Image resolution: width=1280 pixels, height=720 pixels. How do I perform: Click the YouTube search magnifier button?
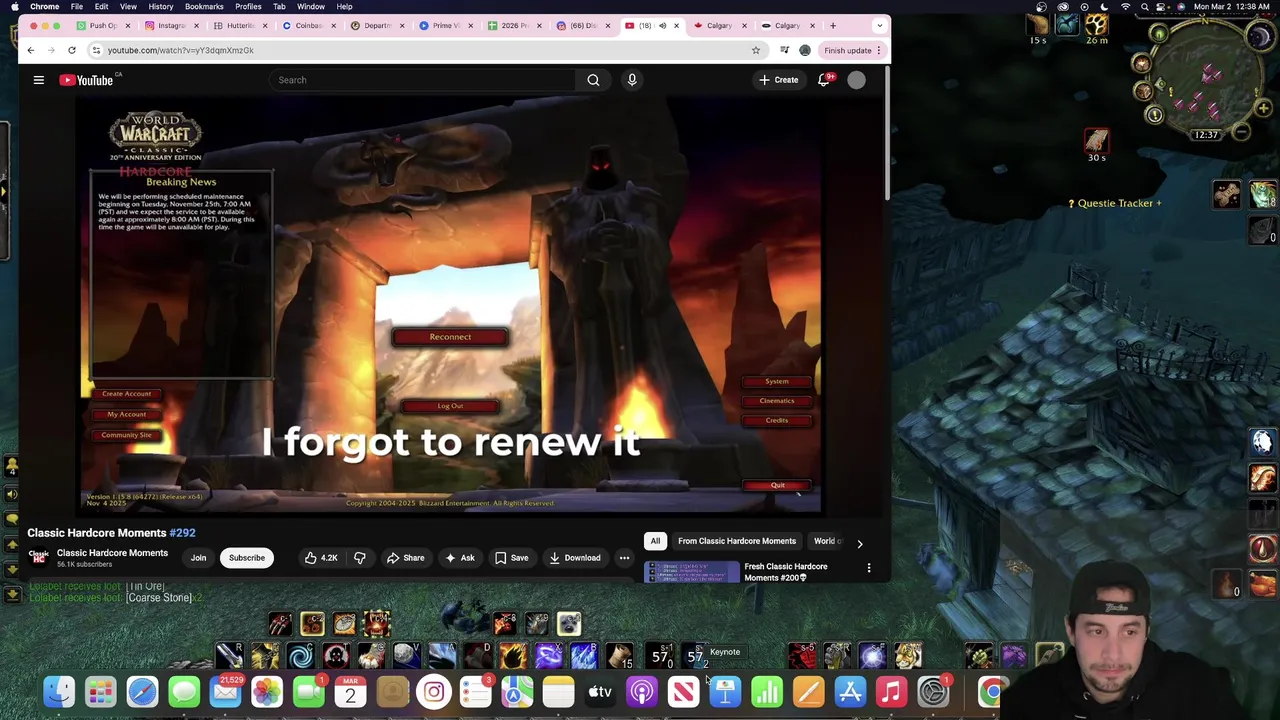(593, 80)
